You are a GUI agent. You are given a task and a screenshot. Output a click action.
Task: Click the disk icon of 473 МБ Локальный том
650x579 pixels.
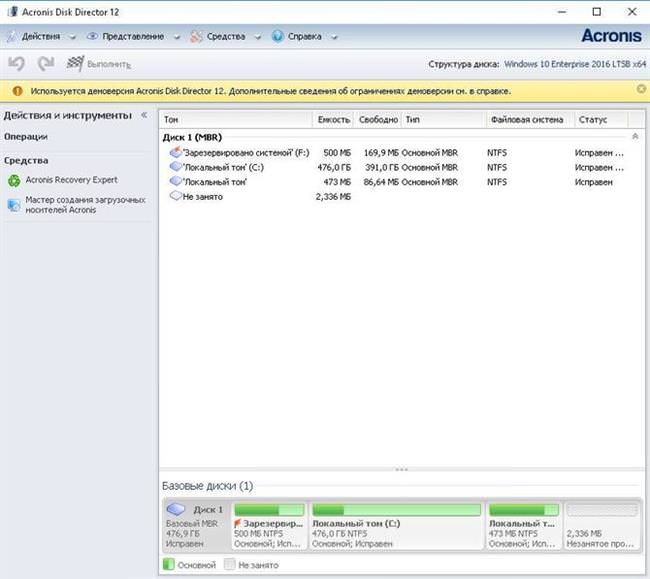(176, 182)
